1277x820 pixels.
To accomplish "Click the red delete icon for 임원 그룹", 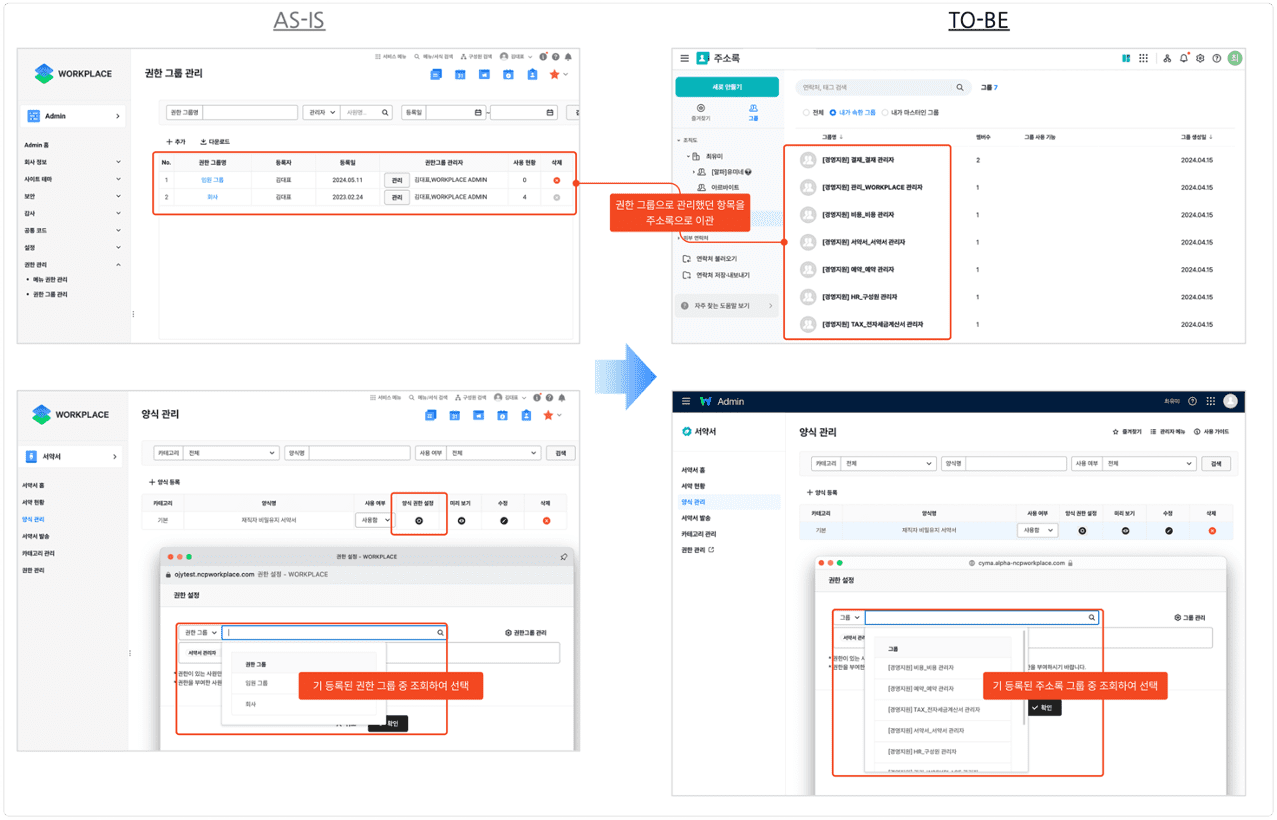I will [x=557, y=180].
